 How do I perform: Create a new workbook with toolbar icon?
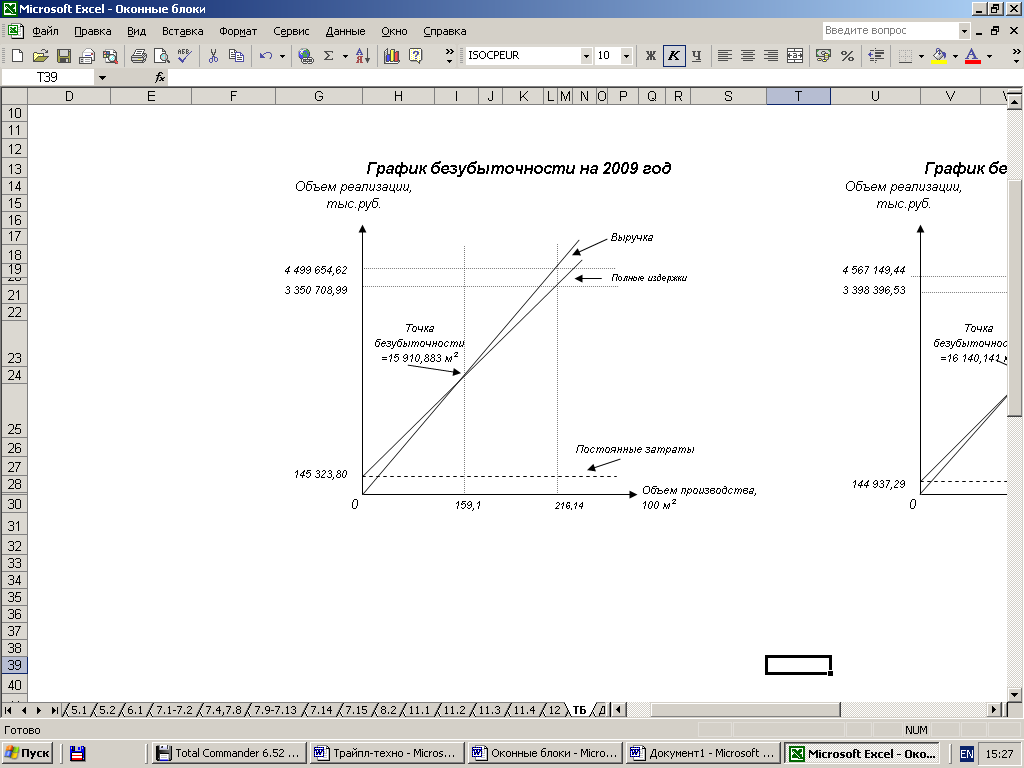pyautogui.click(x=18, y=56)
